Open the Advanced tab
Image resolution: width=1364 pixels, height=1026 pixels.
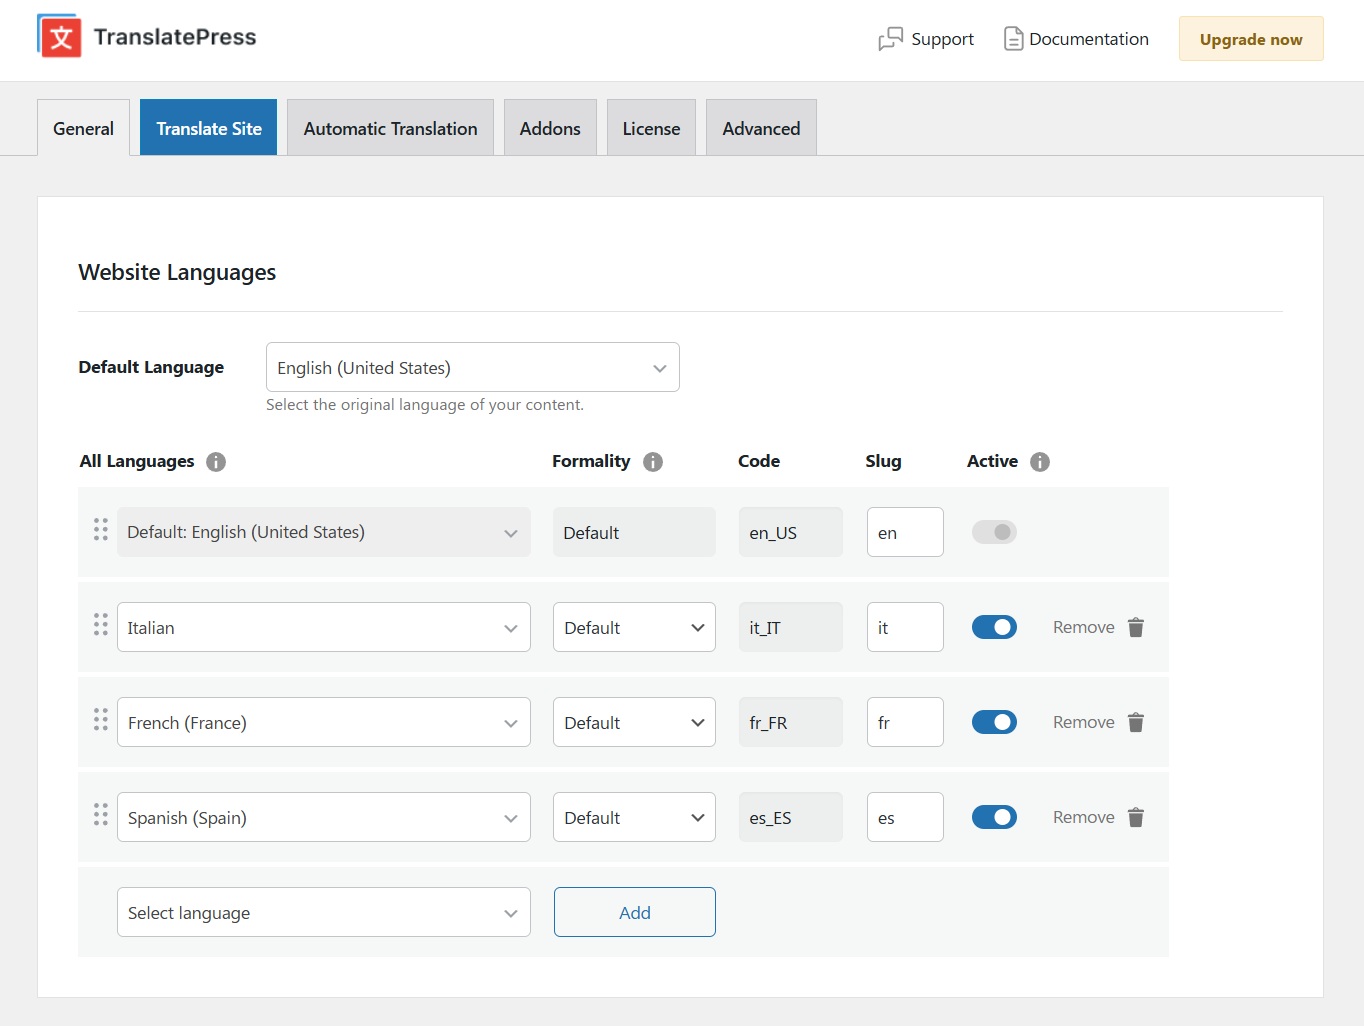tap(761, 128)
